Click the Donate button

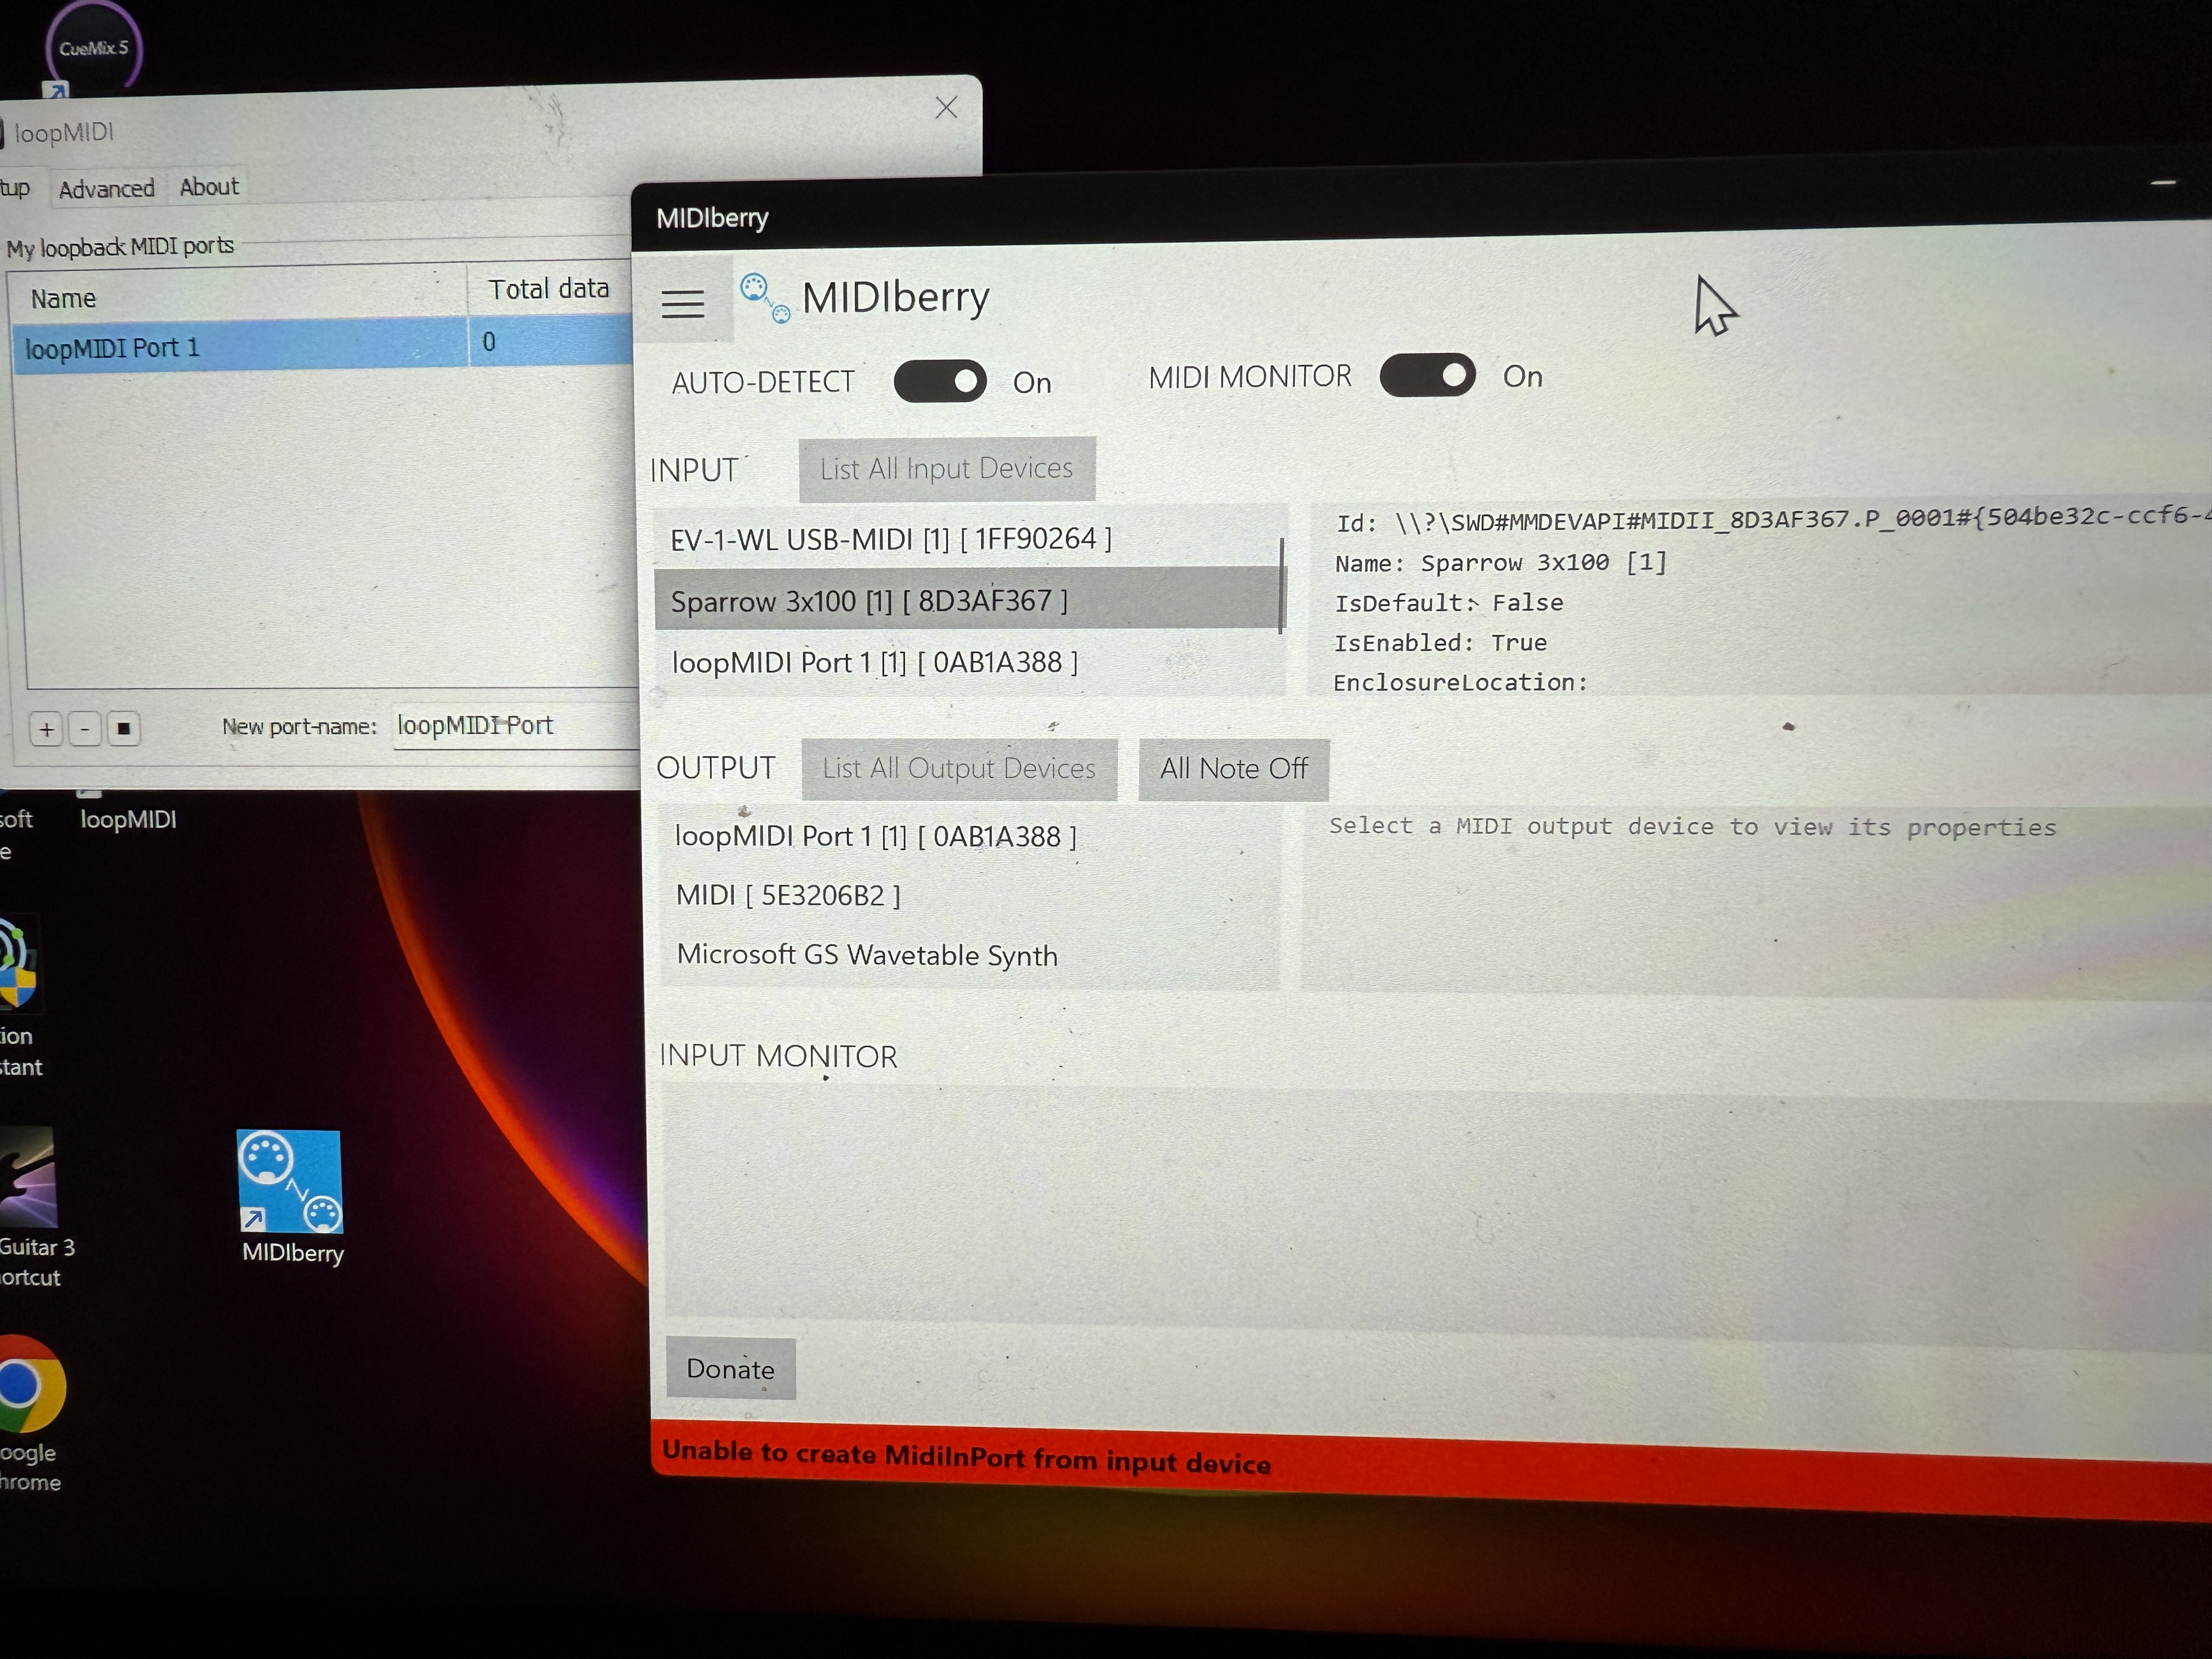[x=730, y=1369]
